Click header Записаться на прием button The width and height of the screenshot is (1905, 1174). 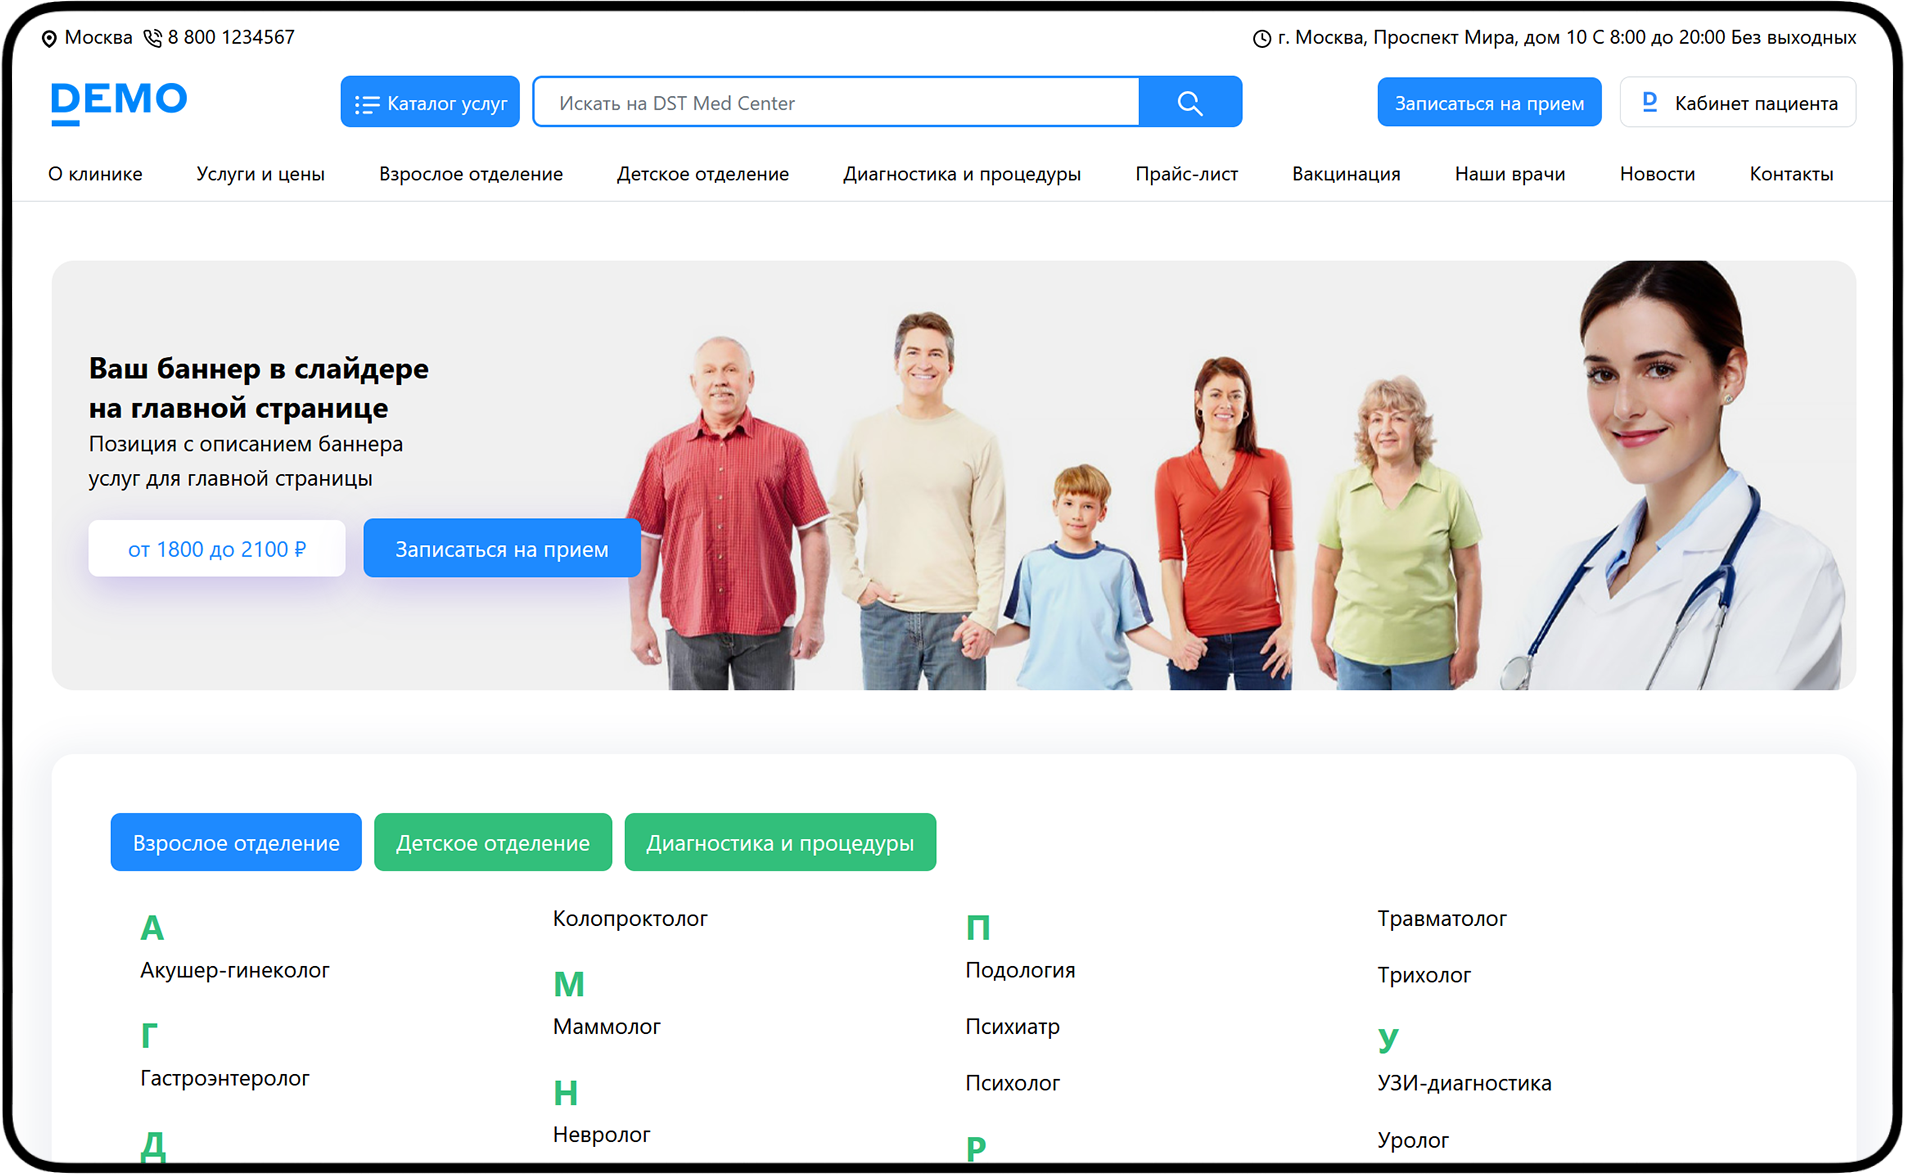[x=1489, y=102]
